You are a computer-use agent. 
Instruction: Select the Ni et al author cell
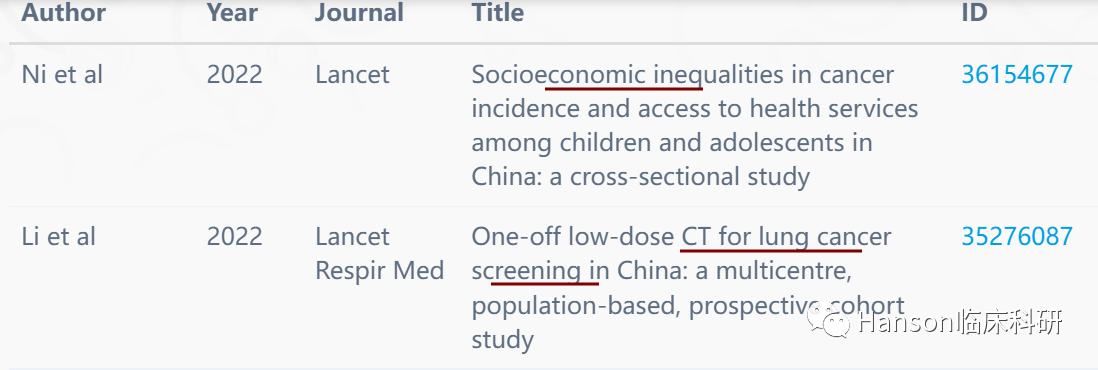pyautogui.click(x=62, y=74)
